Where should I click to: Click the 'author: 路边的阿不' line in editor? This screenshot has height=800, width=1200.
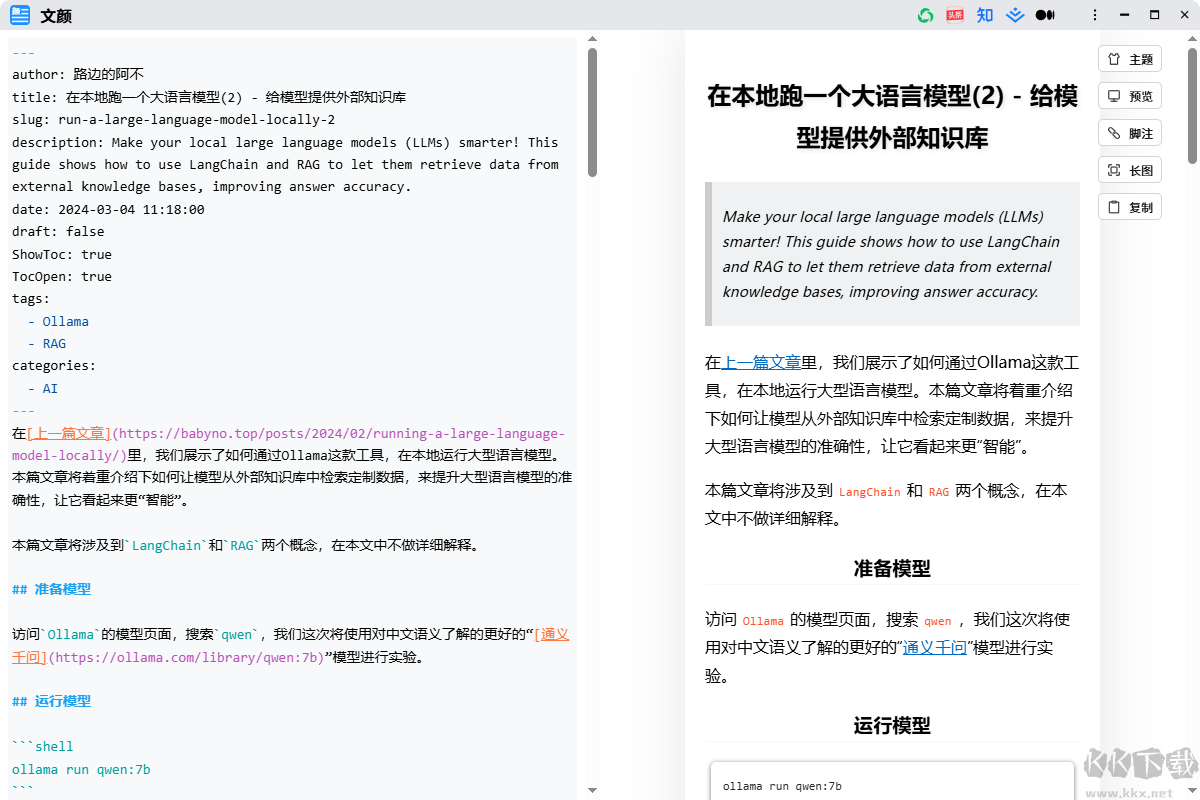click(x=78, y=74)
